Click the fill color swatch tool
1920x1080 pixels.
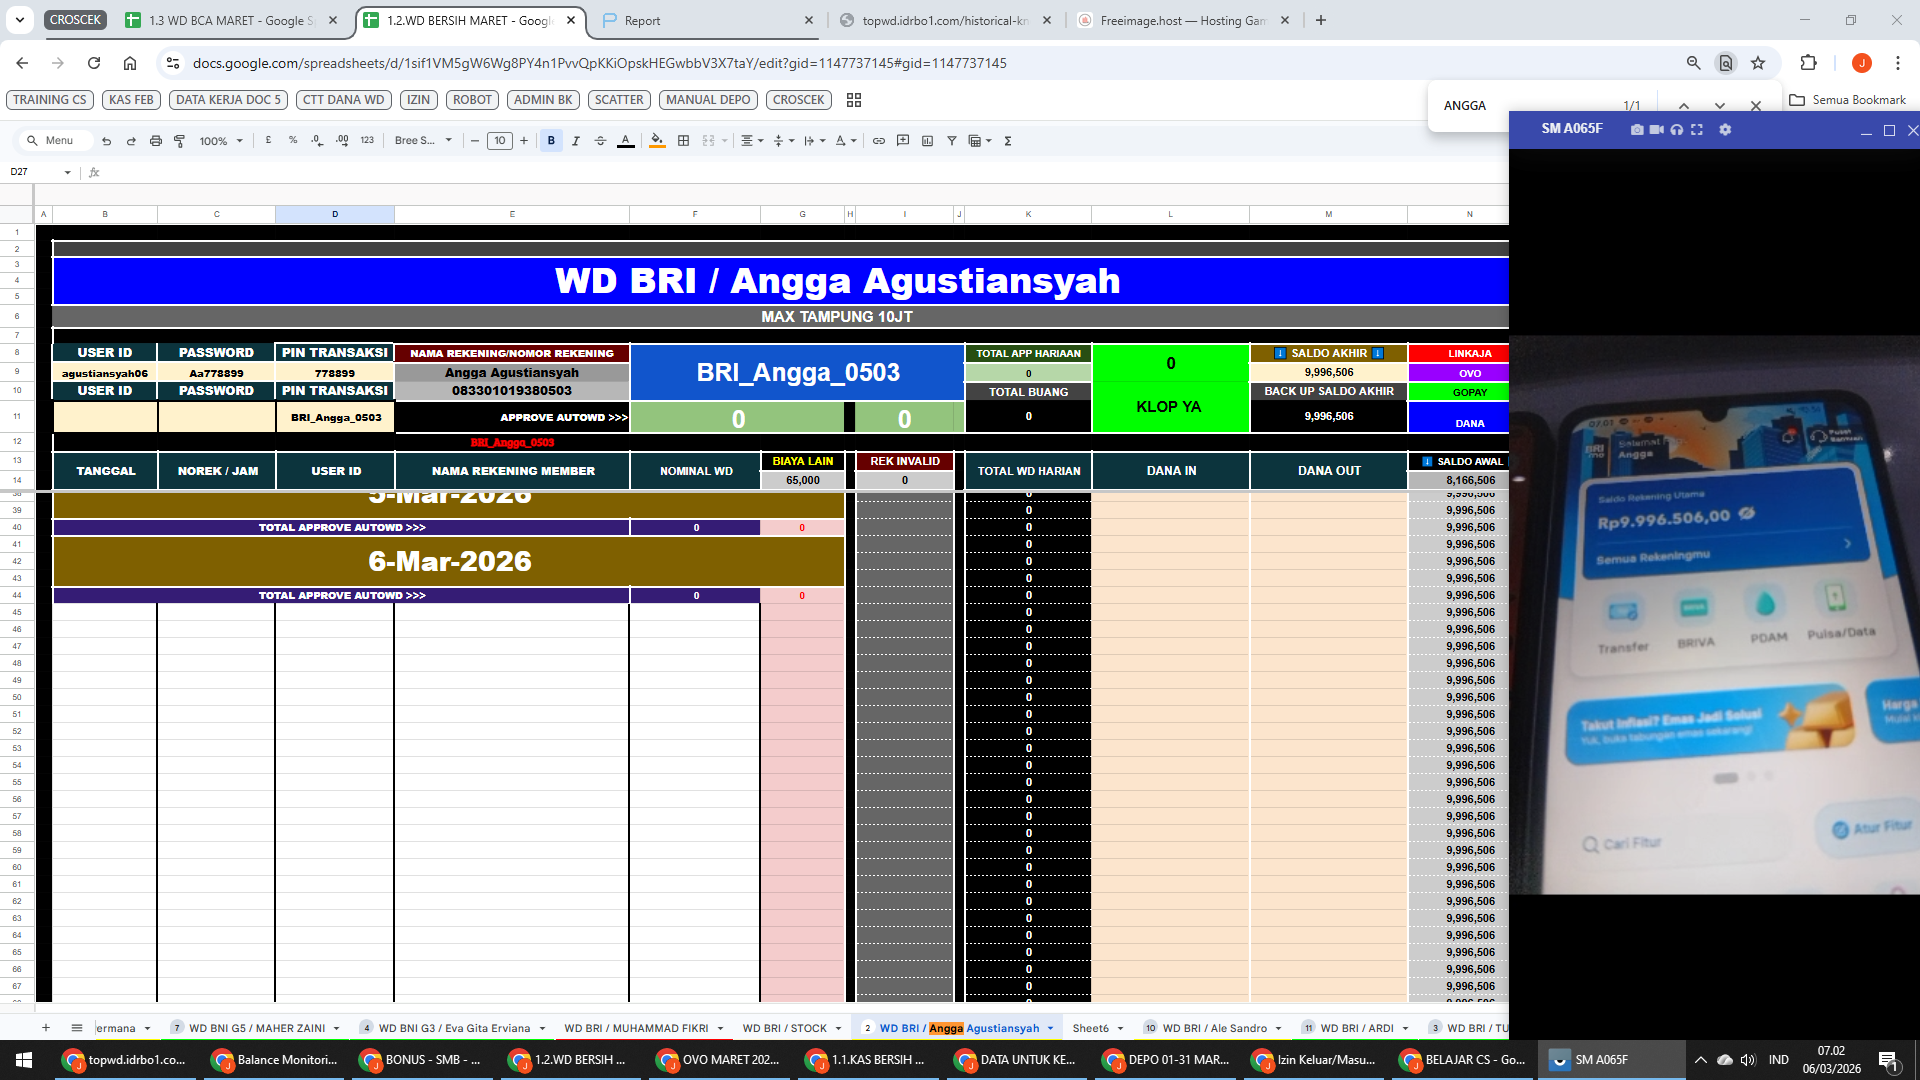point(656,141)
